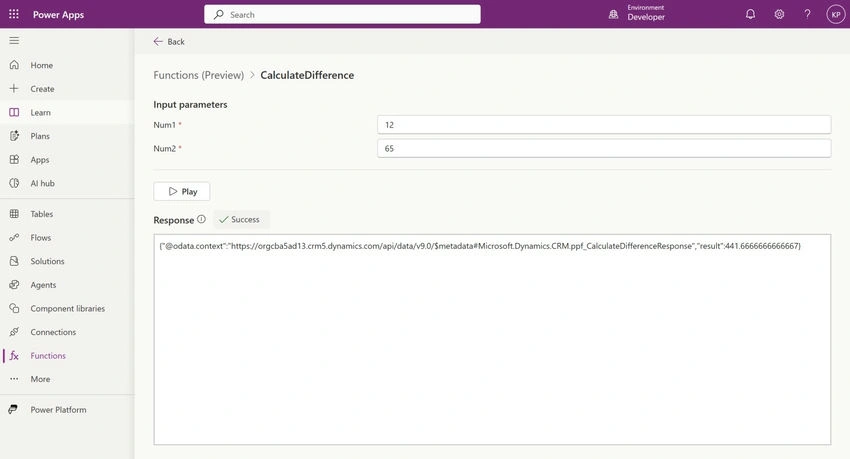
Task: Click the Home house icon
Action: (x=14, y=65)
